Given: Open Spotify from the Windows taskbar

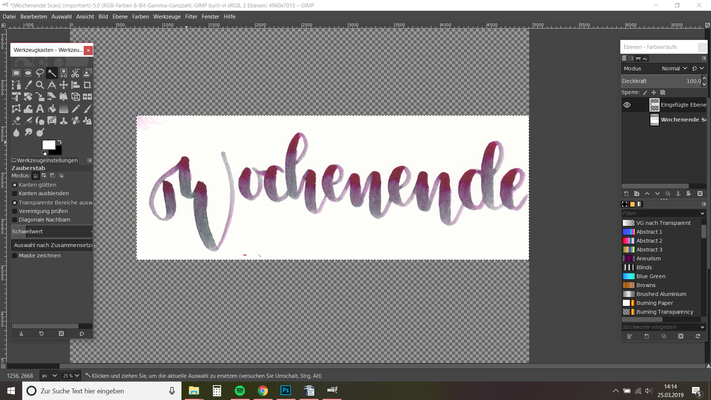Looking at the screenshot, I should 240,391.
